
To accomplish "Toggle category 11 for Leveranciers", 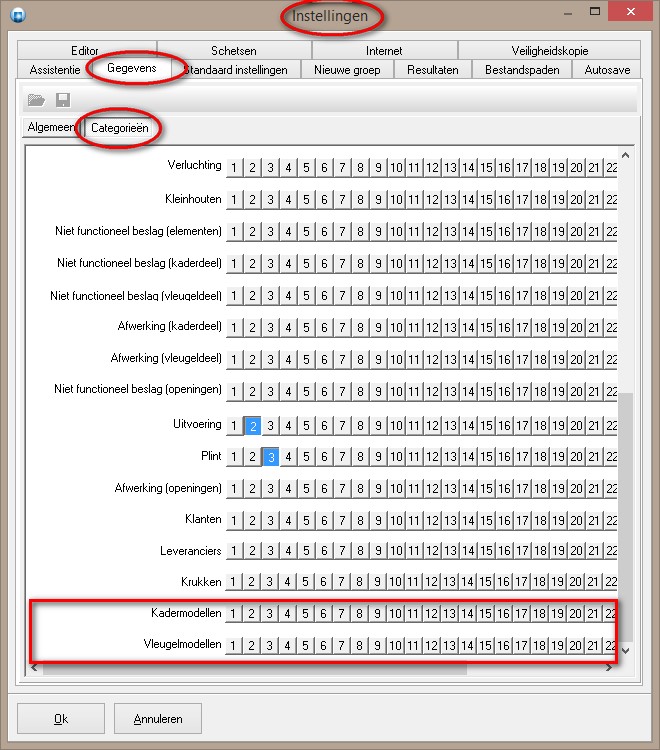I will [x=414, y=551].
